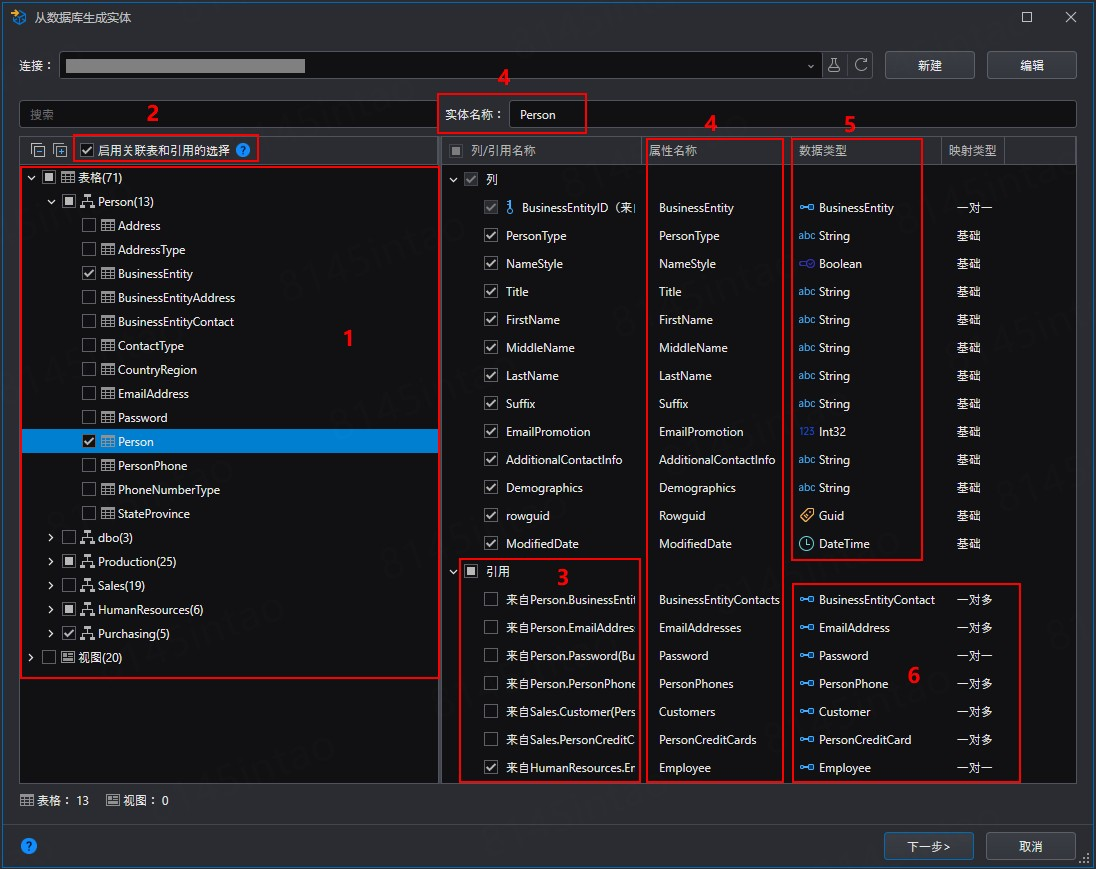The height and width of the screenshot is (869, 1096).
Task: Click the 数据类型 column header
Action: [x=867, y=150]
